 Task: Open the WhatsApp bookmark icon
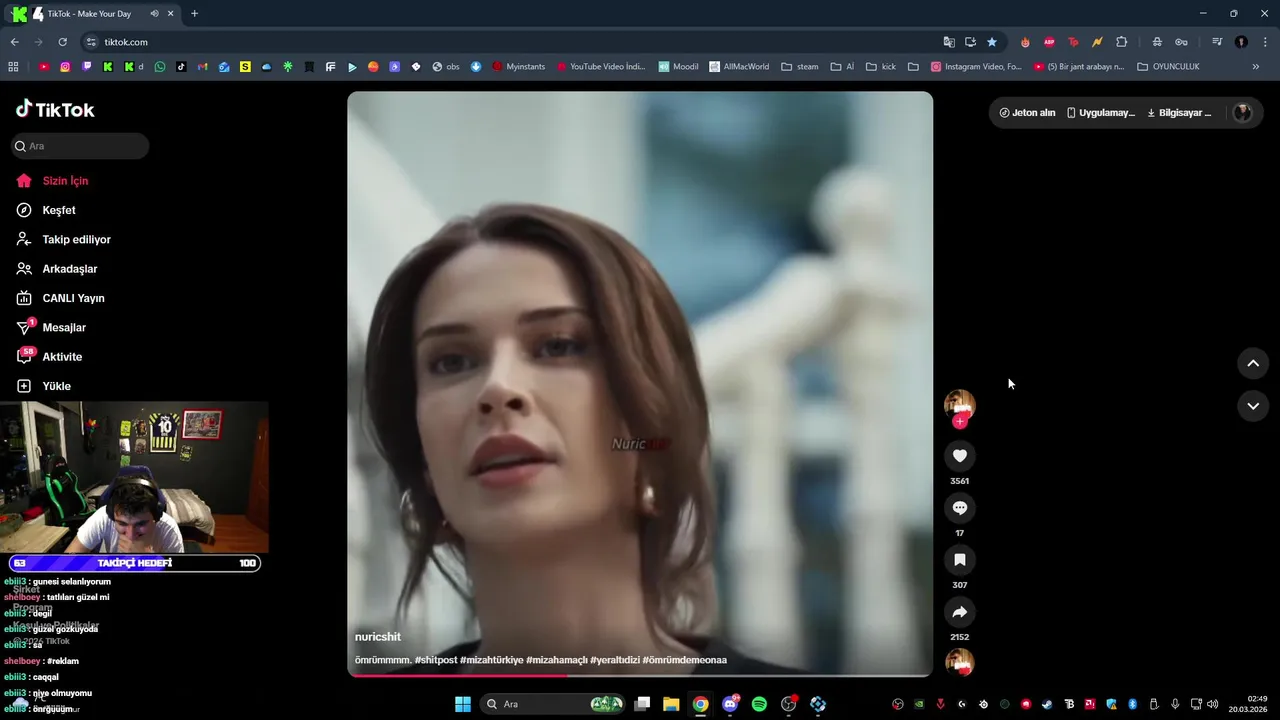click(160, 67)
